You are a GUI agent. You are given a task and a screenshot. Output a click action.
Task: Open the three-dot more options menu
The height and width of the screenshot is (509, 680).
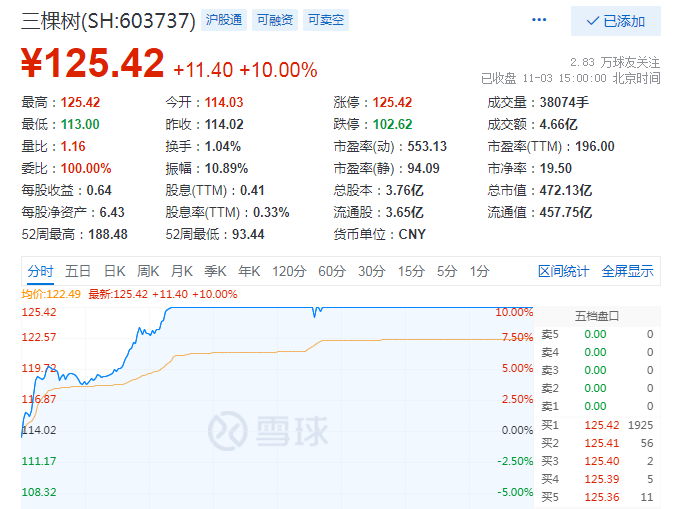tap(539, 20)
